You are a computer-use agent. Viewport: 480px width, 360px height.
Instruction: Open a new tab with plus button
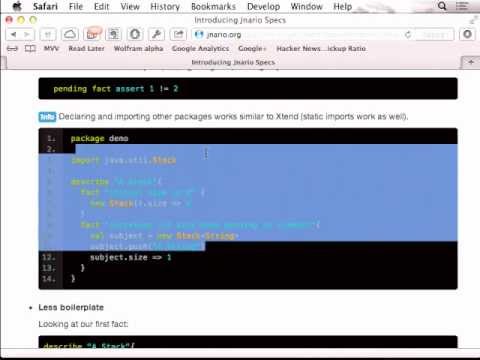pos(471,62)
